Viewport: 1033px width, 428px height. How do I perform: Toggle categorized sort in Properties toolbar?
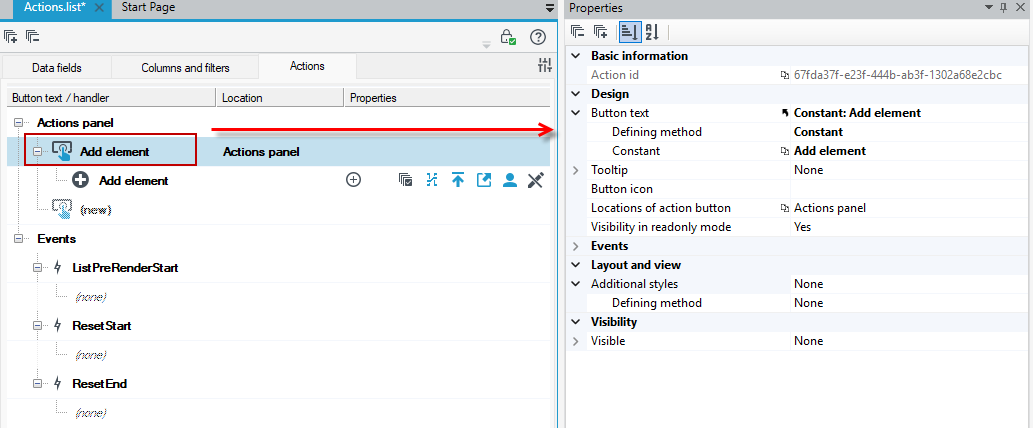click(630, 32)
